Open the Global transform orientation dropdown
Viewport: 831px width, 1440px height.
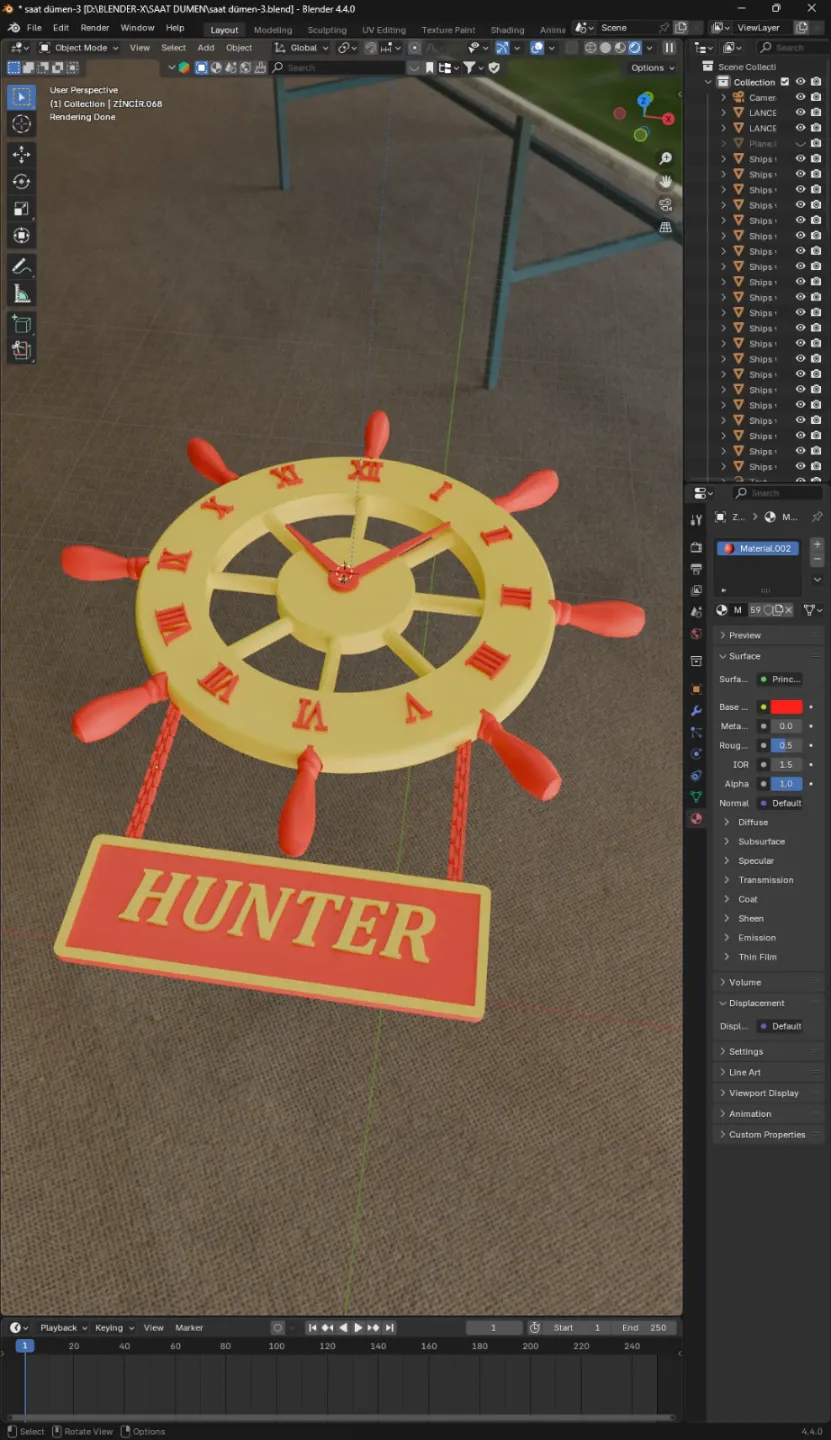tap(302, 47)
